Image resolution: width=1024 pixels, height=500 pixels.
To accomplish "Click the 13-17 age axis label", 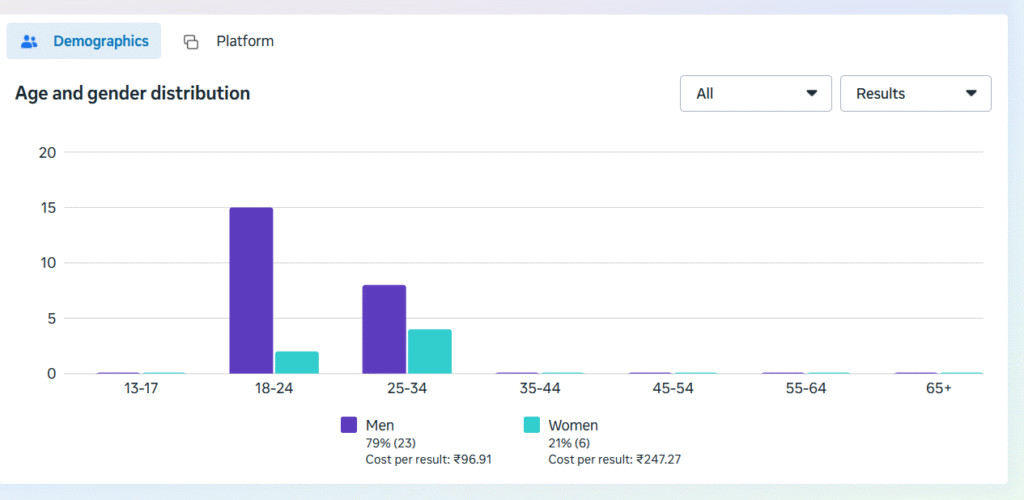I will click(141, 388).
